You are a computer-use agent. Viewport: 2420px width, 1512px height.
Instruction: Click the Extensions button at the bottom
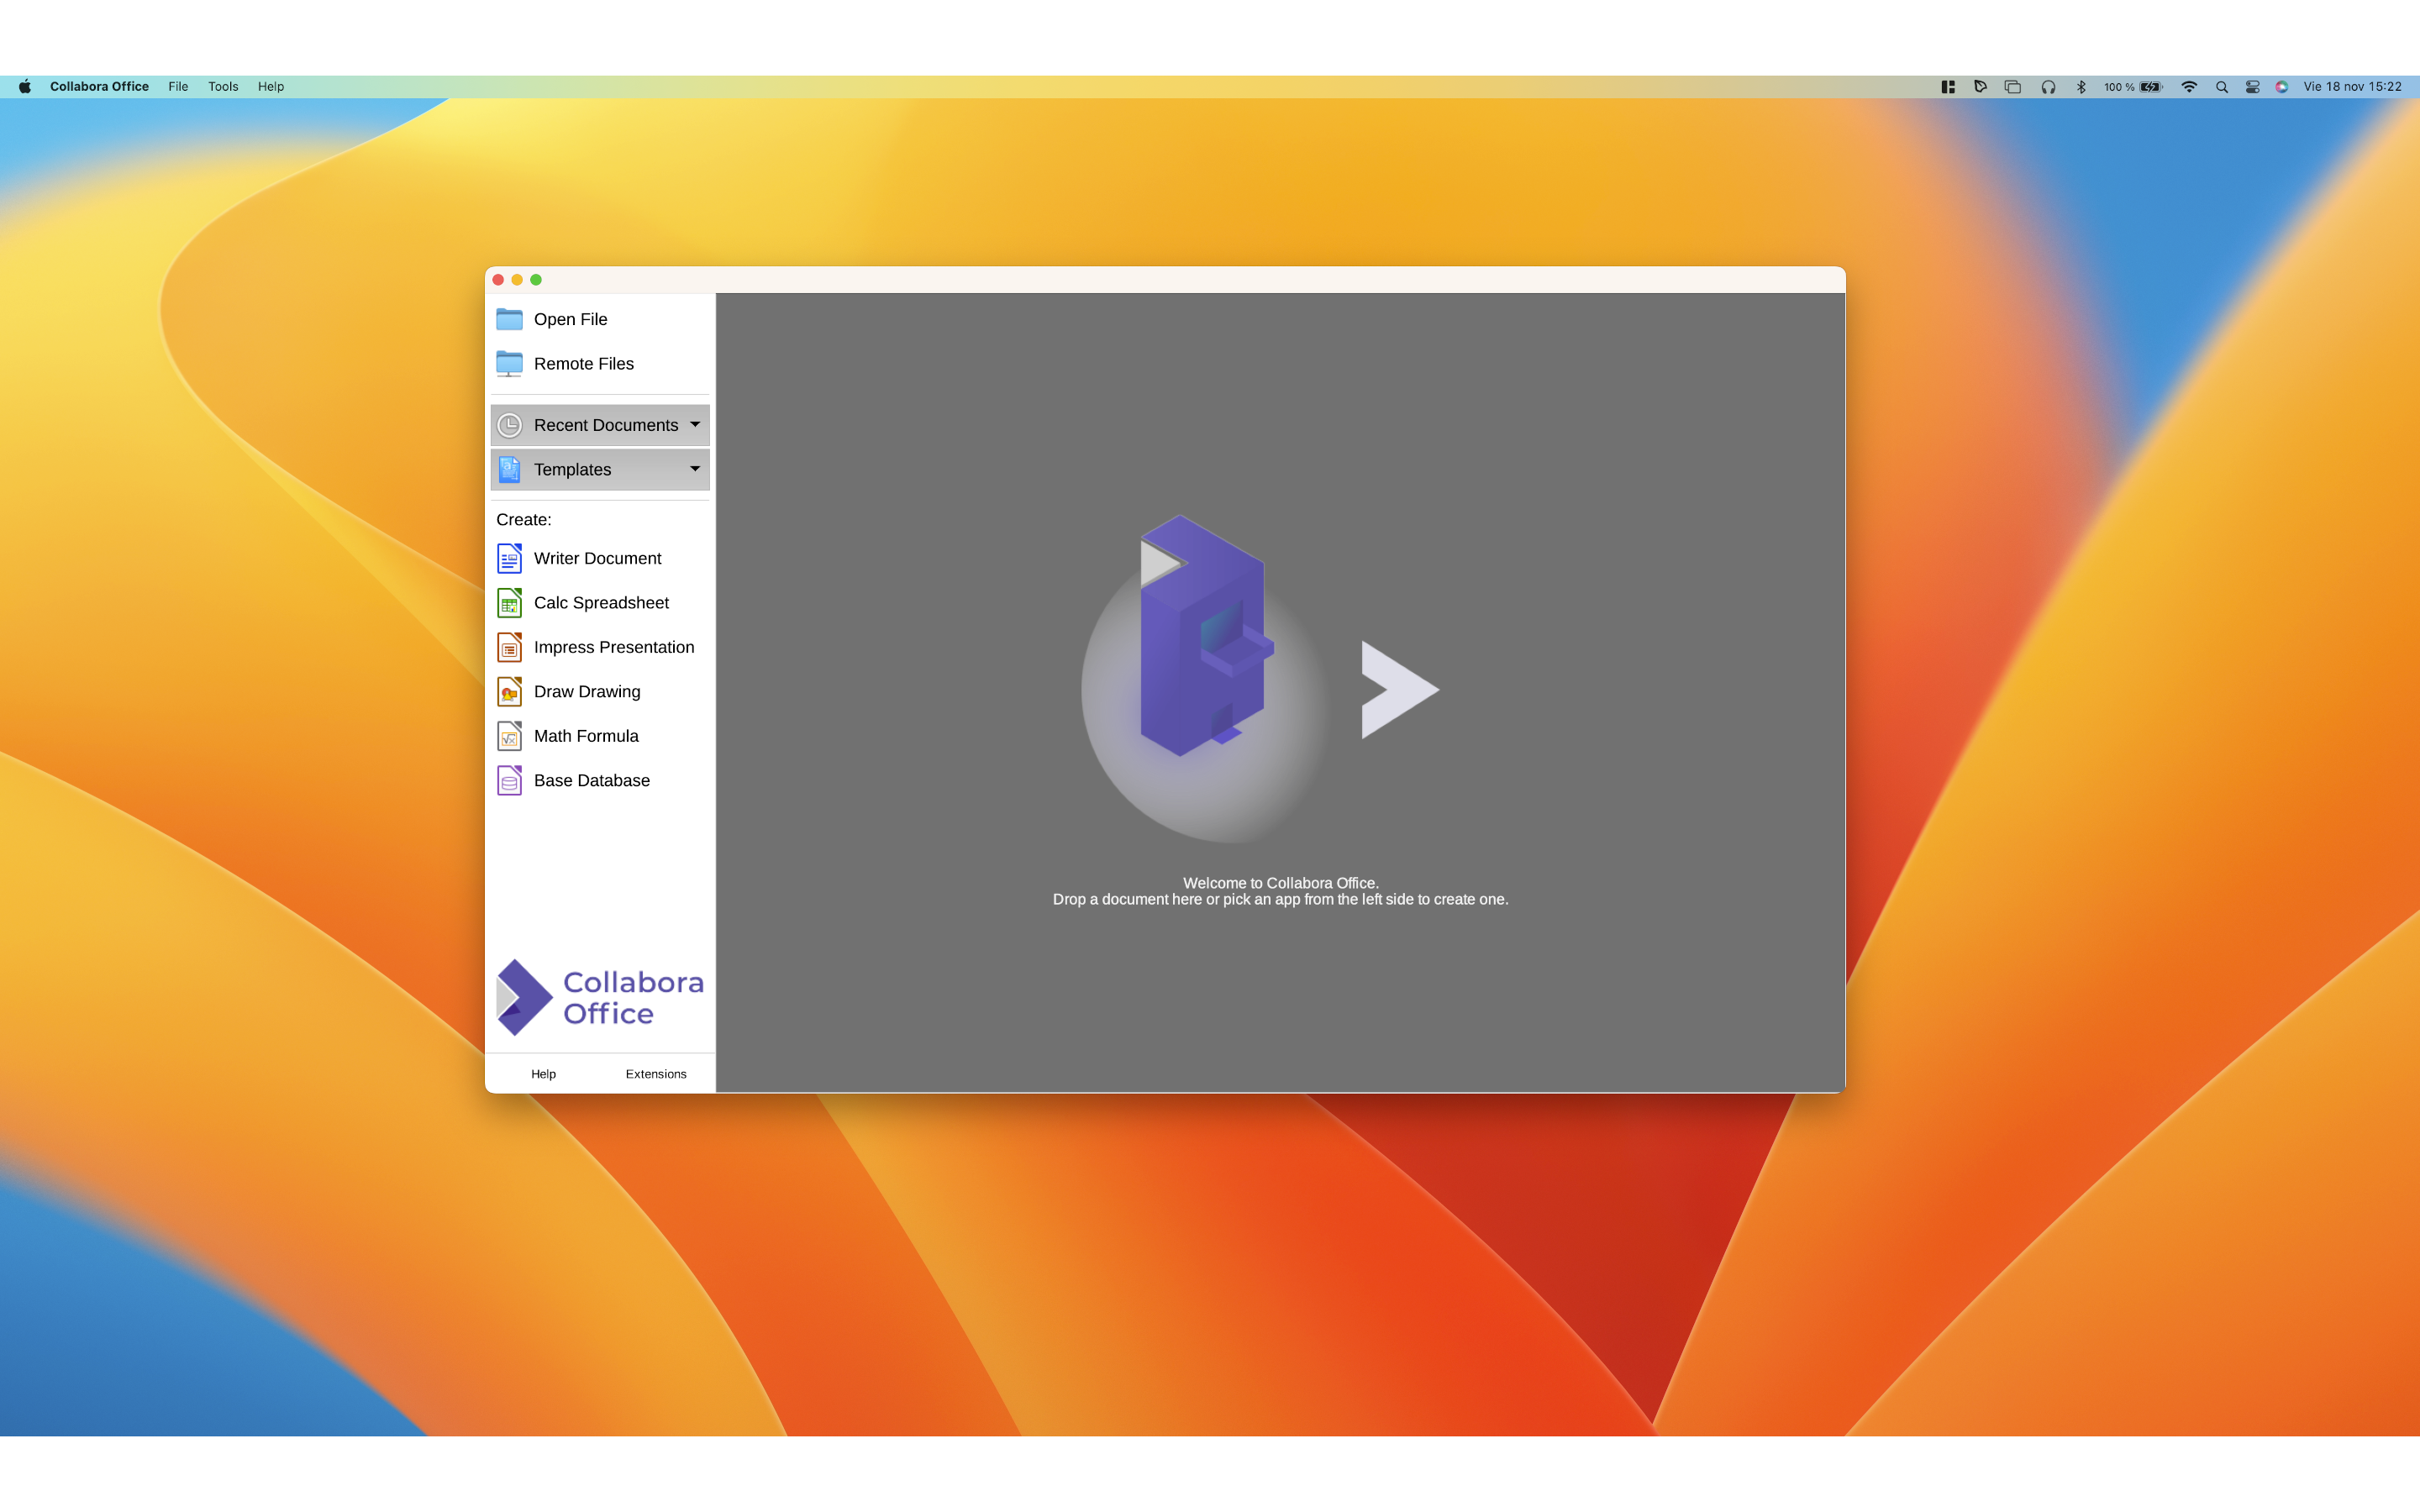(656, 1074)
